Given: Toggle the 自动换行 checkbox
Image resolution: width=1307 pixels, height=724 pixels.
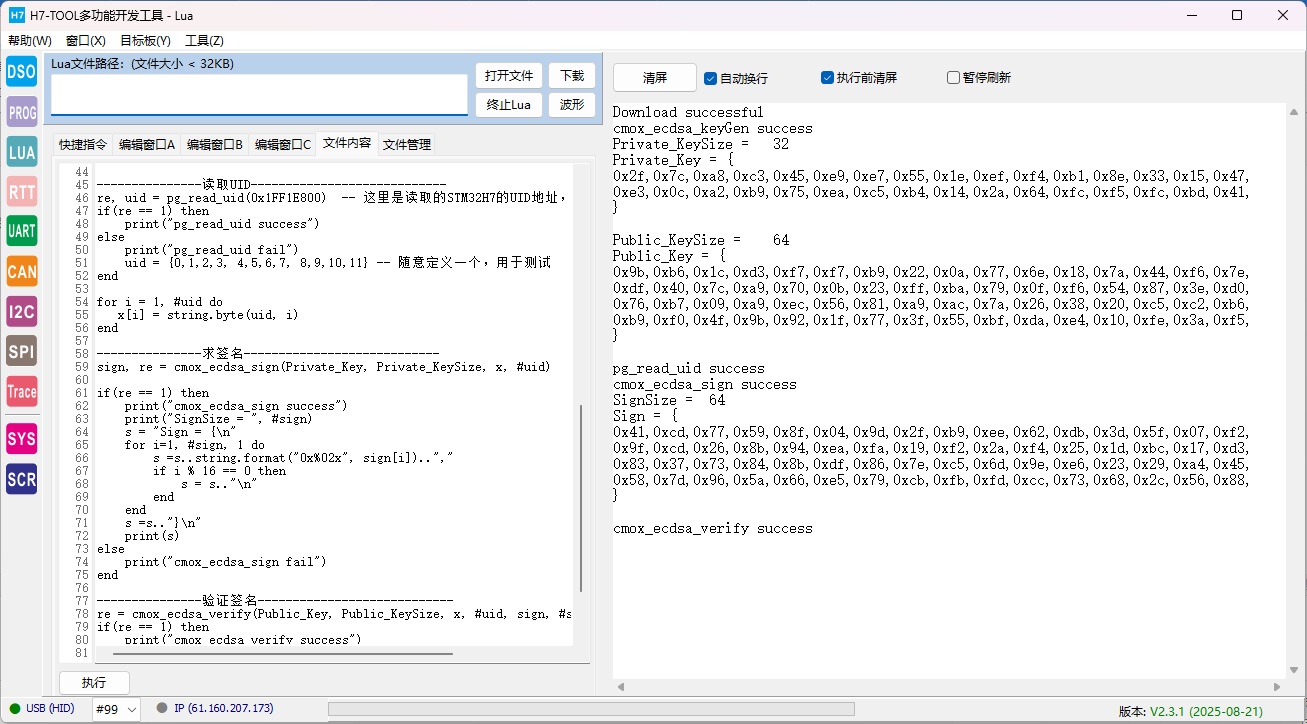Looking at the screenshot, I should [x=711, y=78].
